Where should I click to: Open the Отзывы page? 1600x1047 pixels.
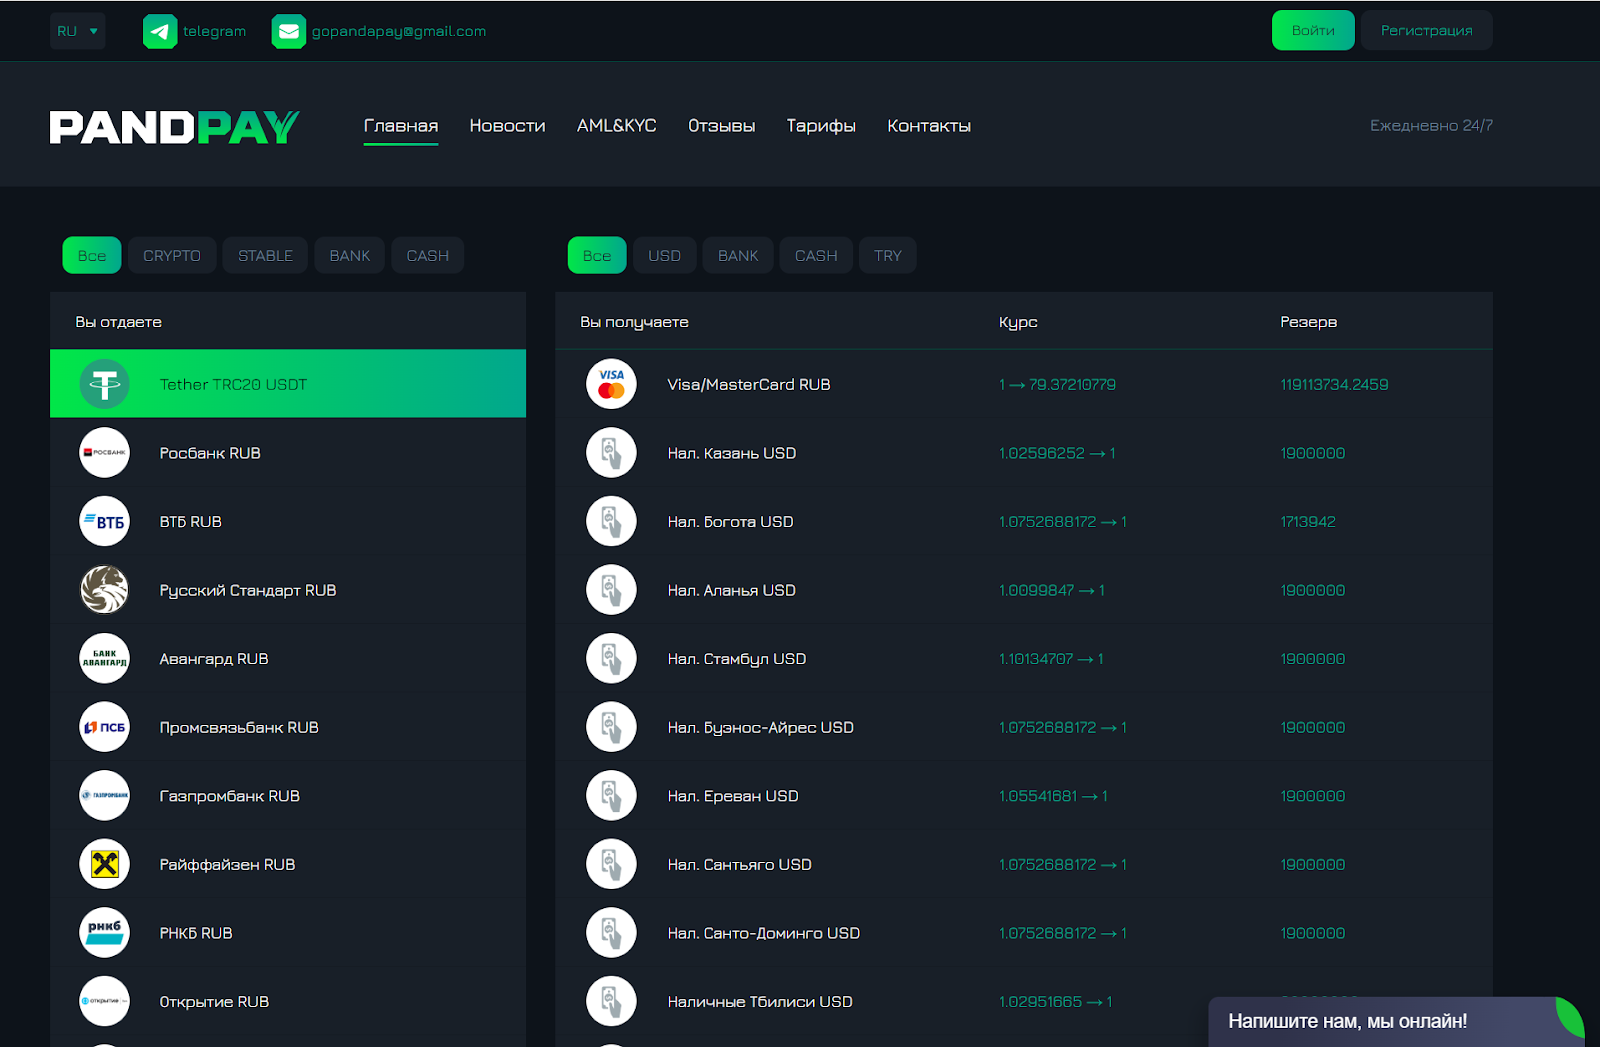point(721,126)
